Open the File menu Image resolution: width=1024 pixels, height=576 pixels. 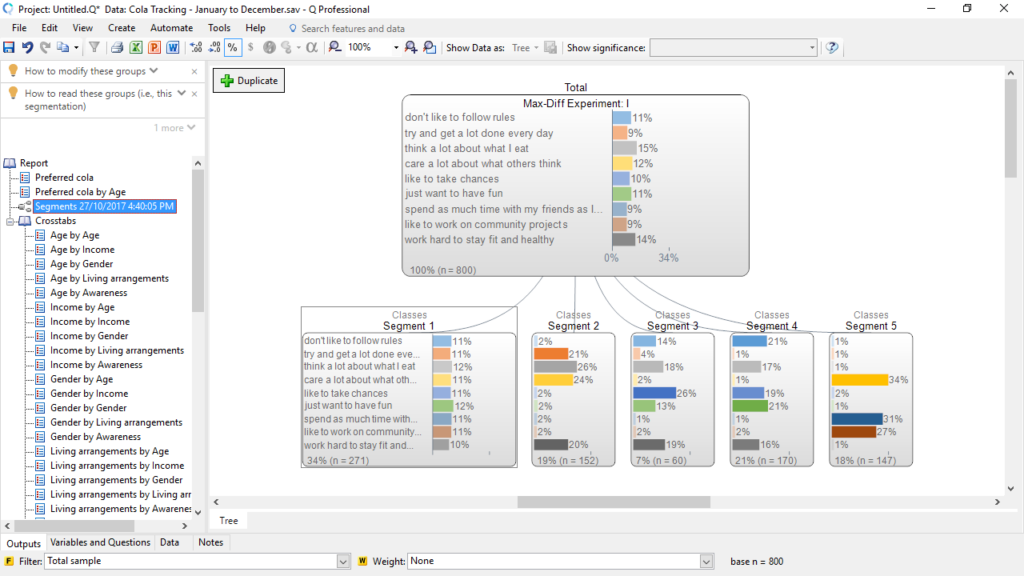[20, 28]
